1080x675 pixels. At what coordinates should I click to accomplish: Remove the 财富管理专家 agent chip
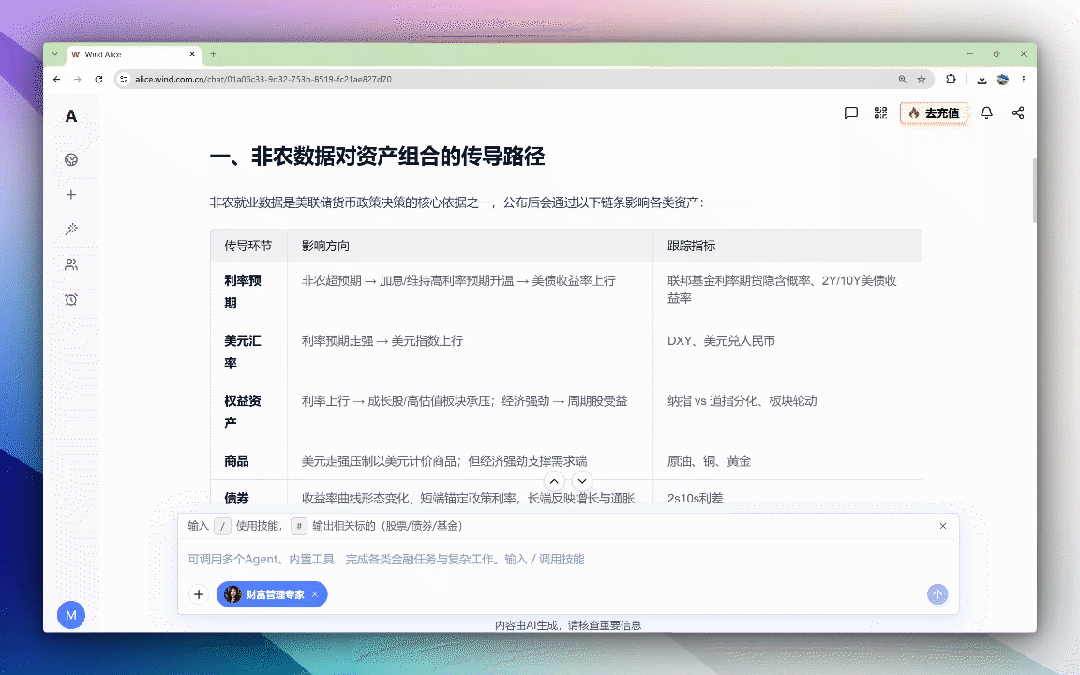coord(315,594)
